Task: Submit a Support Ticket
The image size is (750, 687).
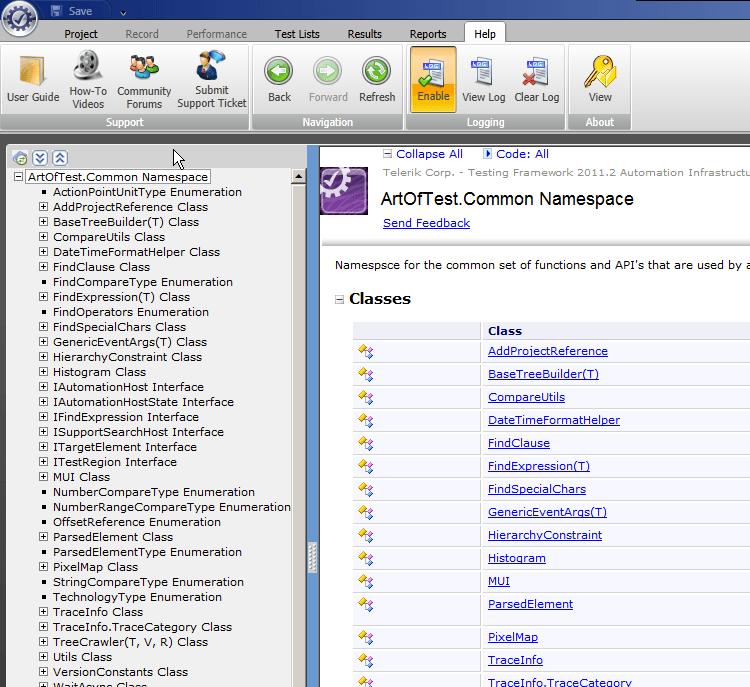Action: (x=211, y=79)
